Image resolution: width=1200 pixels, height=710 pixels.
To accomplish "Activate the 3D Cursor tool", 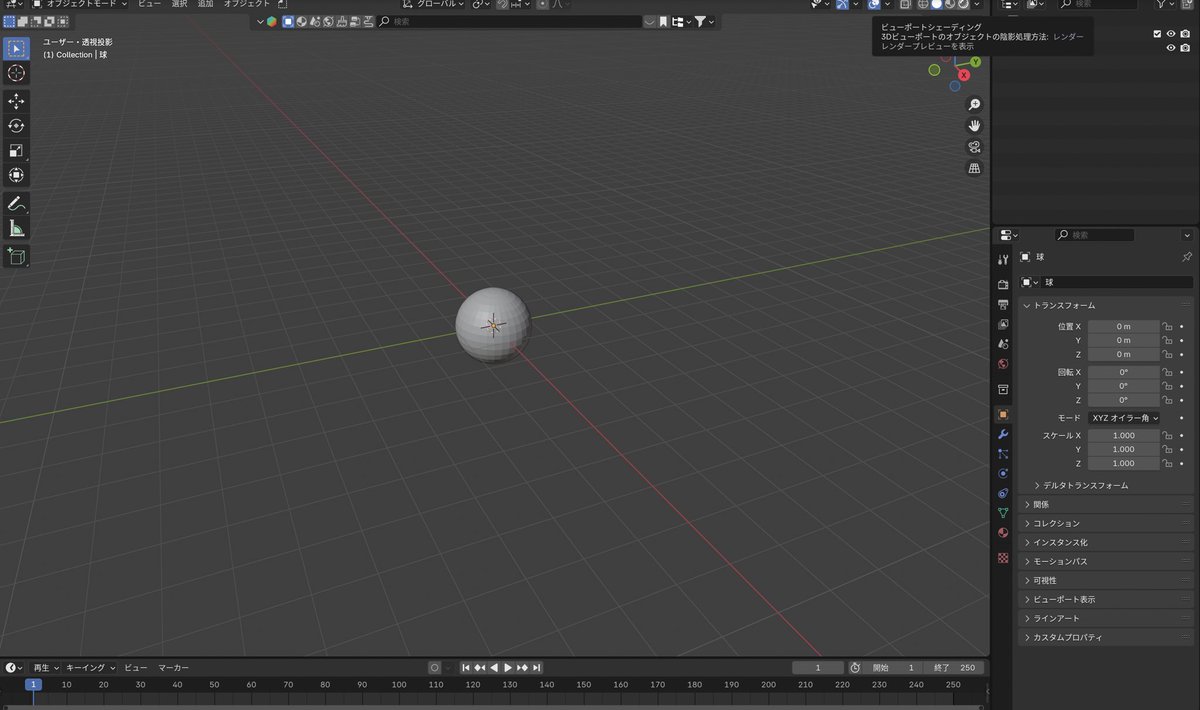I will point(16,73).
